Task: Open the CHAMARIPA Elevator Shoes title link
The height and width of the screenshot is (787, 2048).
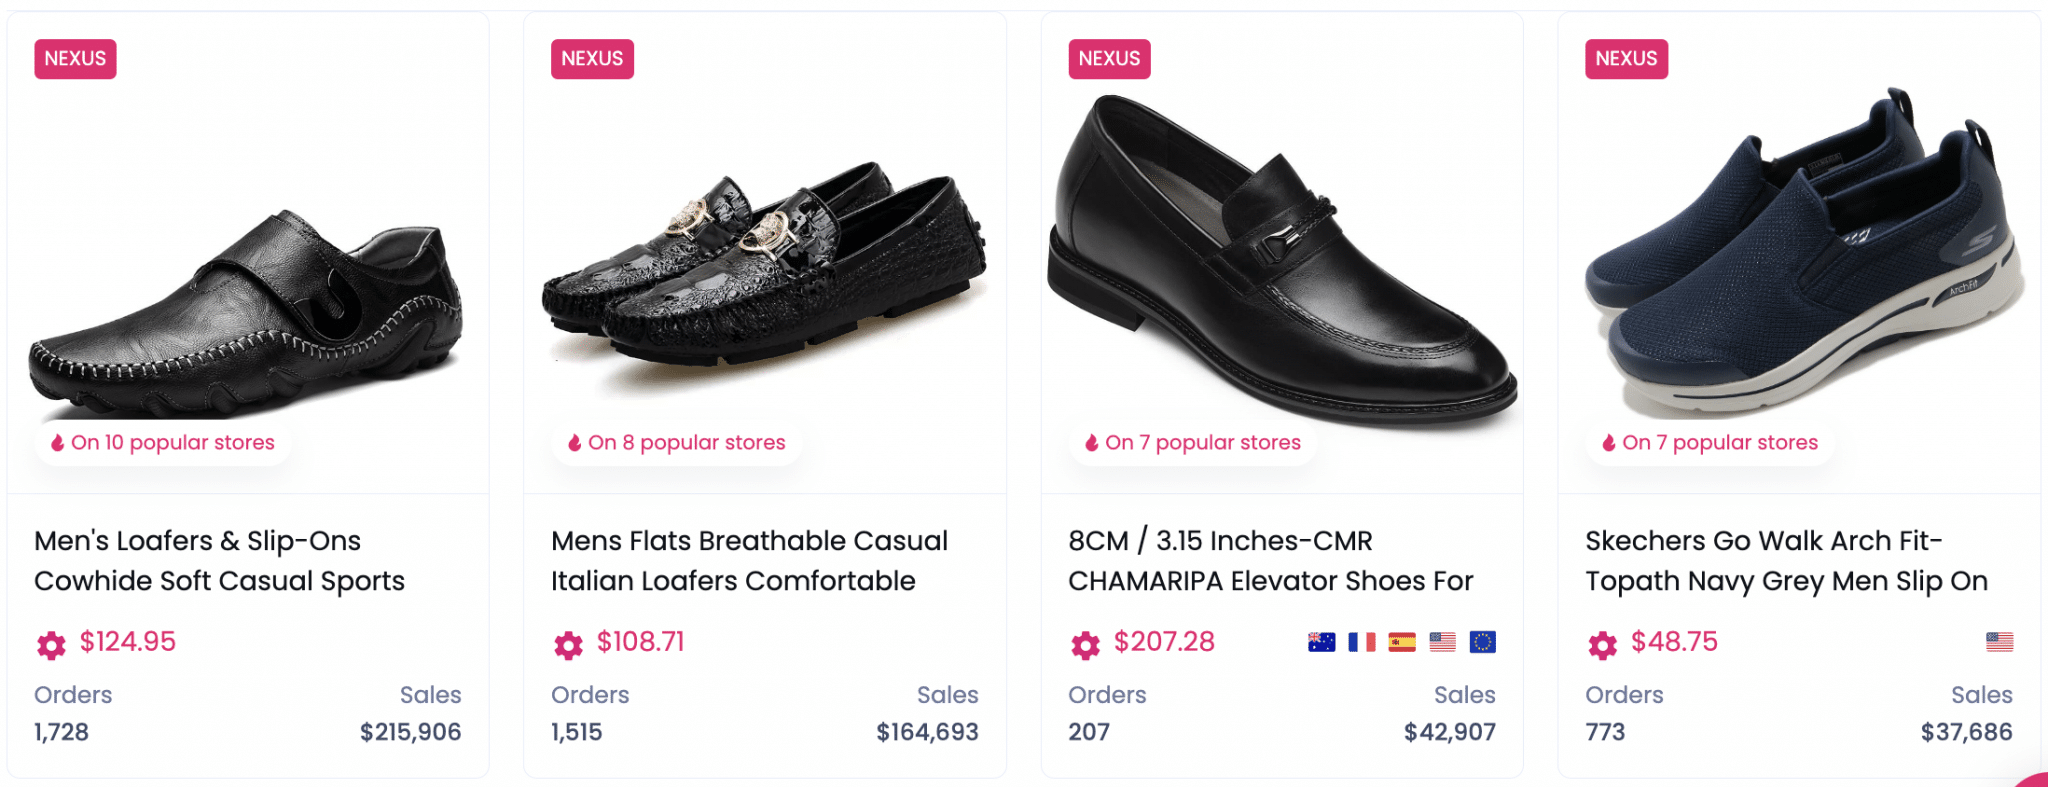Action: tap(1270, 560)
